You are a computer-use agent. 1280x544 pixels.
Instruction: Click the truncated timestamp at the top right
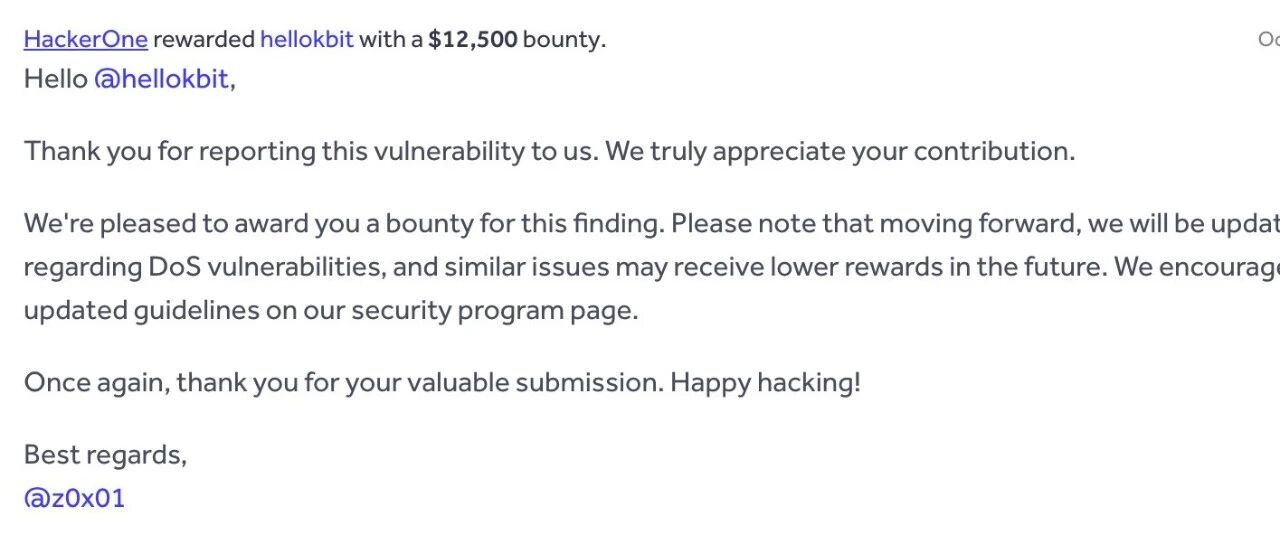pos(1268,39)
